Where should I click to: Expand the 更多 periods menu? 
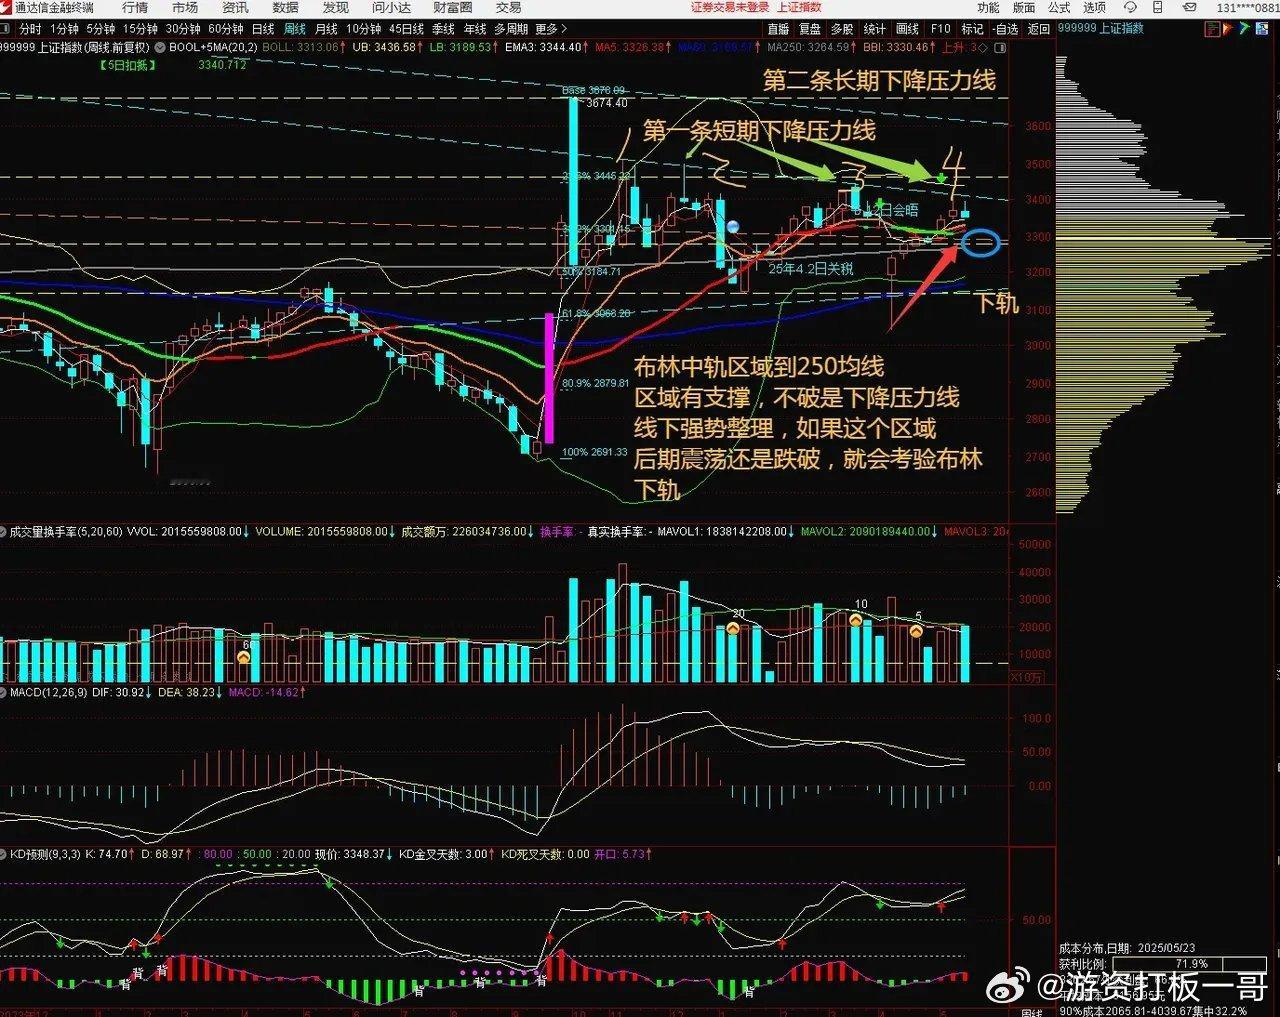[551, 29]
